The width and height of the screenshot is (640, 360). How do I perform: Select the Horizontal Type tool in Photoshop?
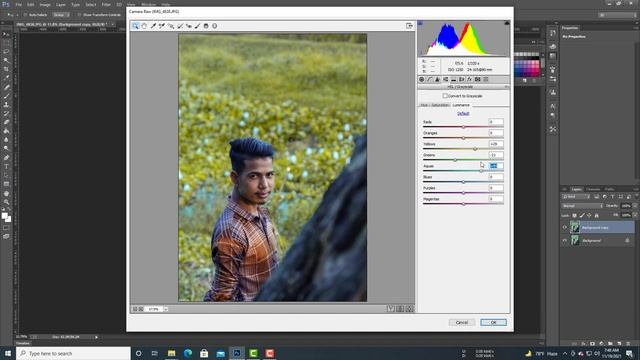[x=6, y=167]
